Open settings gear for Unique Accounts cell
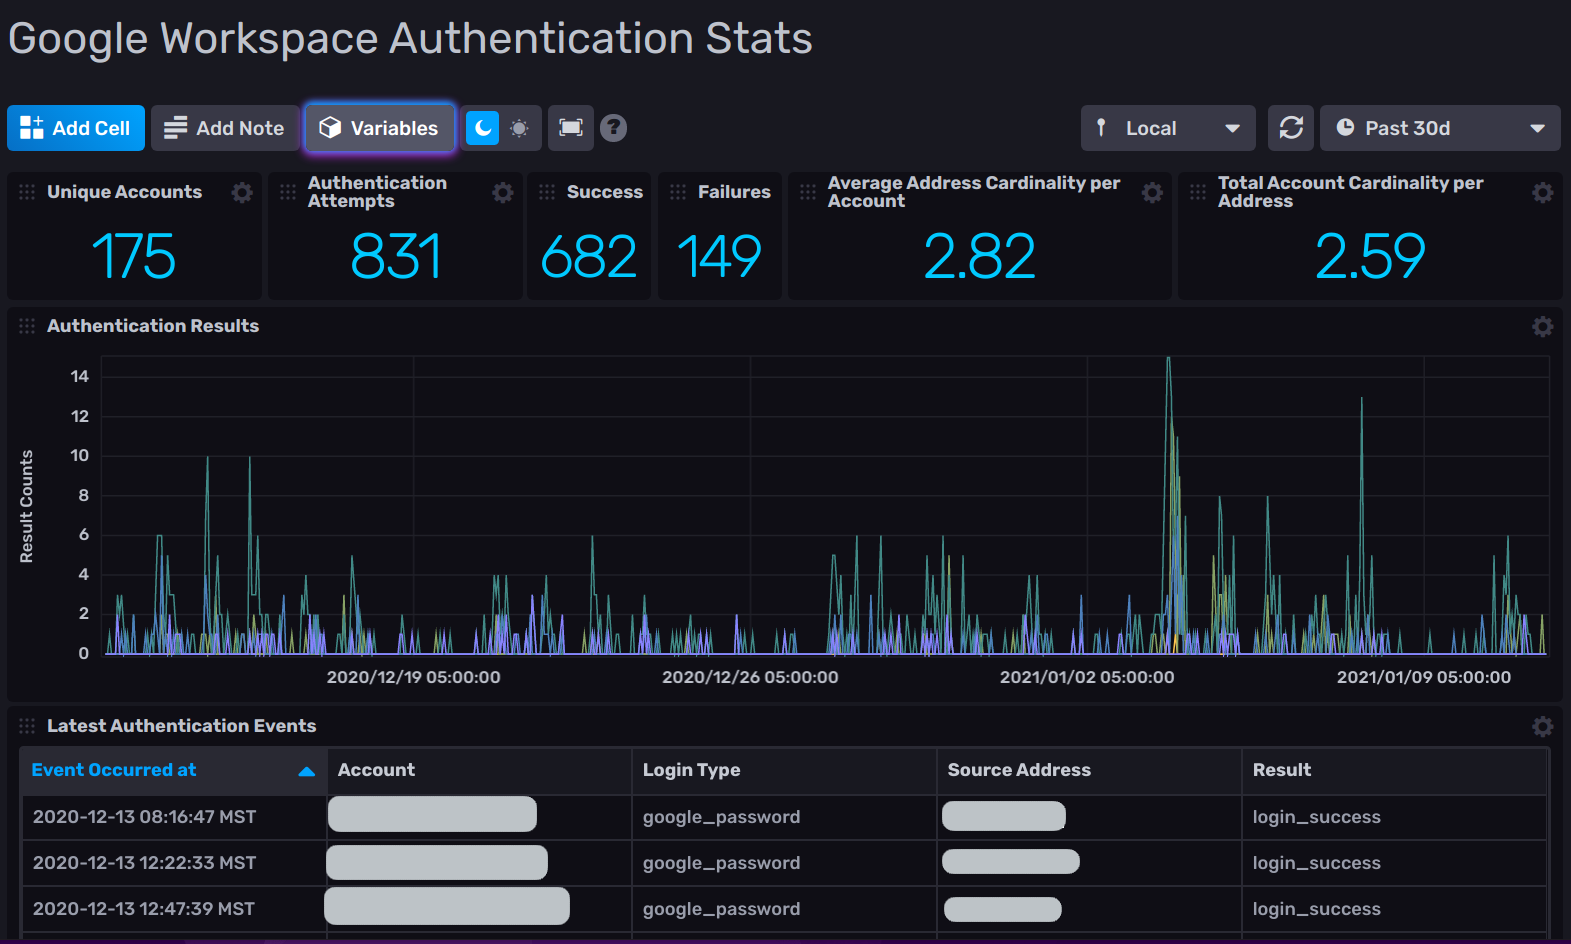 pyautogui.click(x=242, y=192)
